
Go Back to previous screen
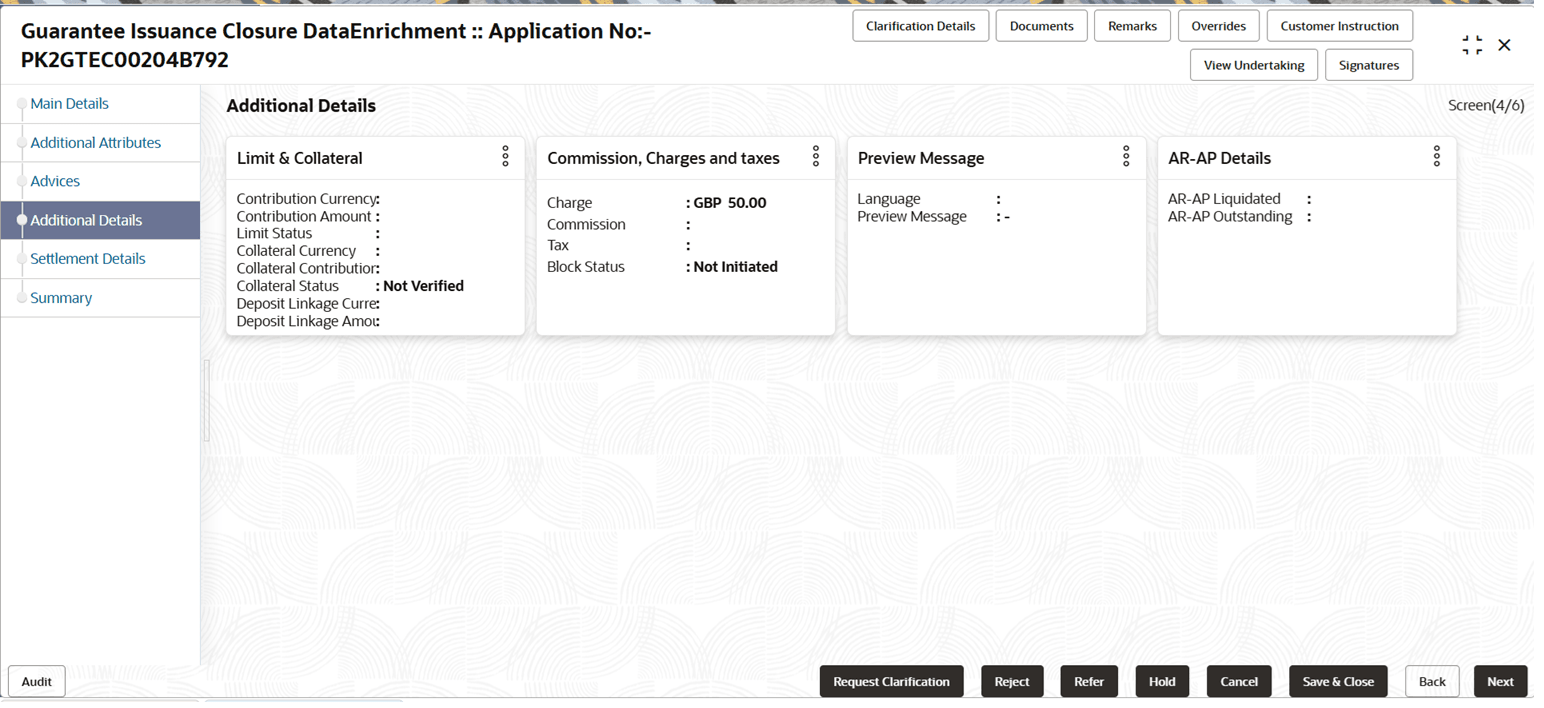[1432, 681]
